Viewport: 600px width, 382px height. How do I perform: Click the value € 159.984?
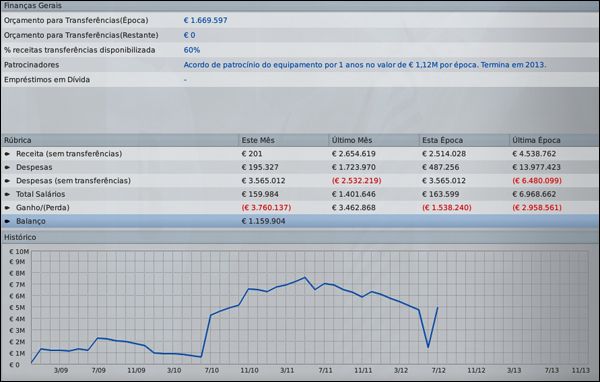[260, 194]
